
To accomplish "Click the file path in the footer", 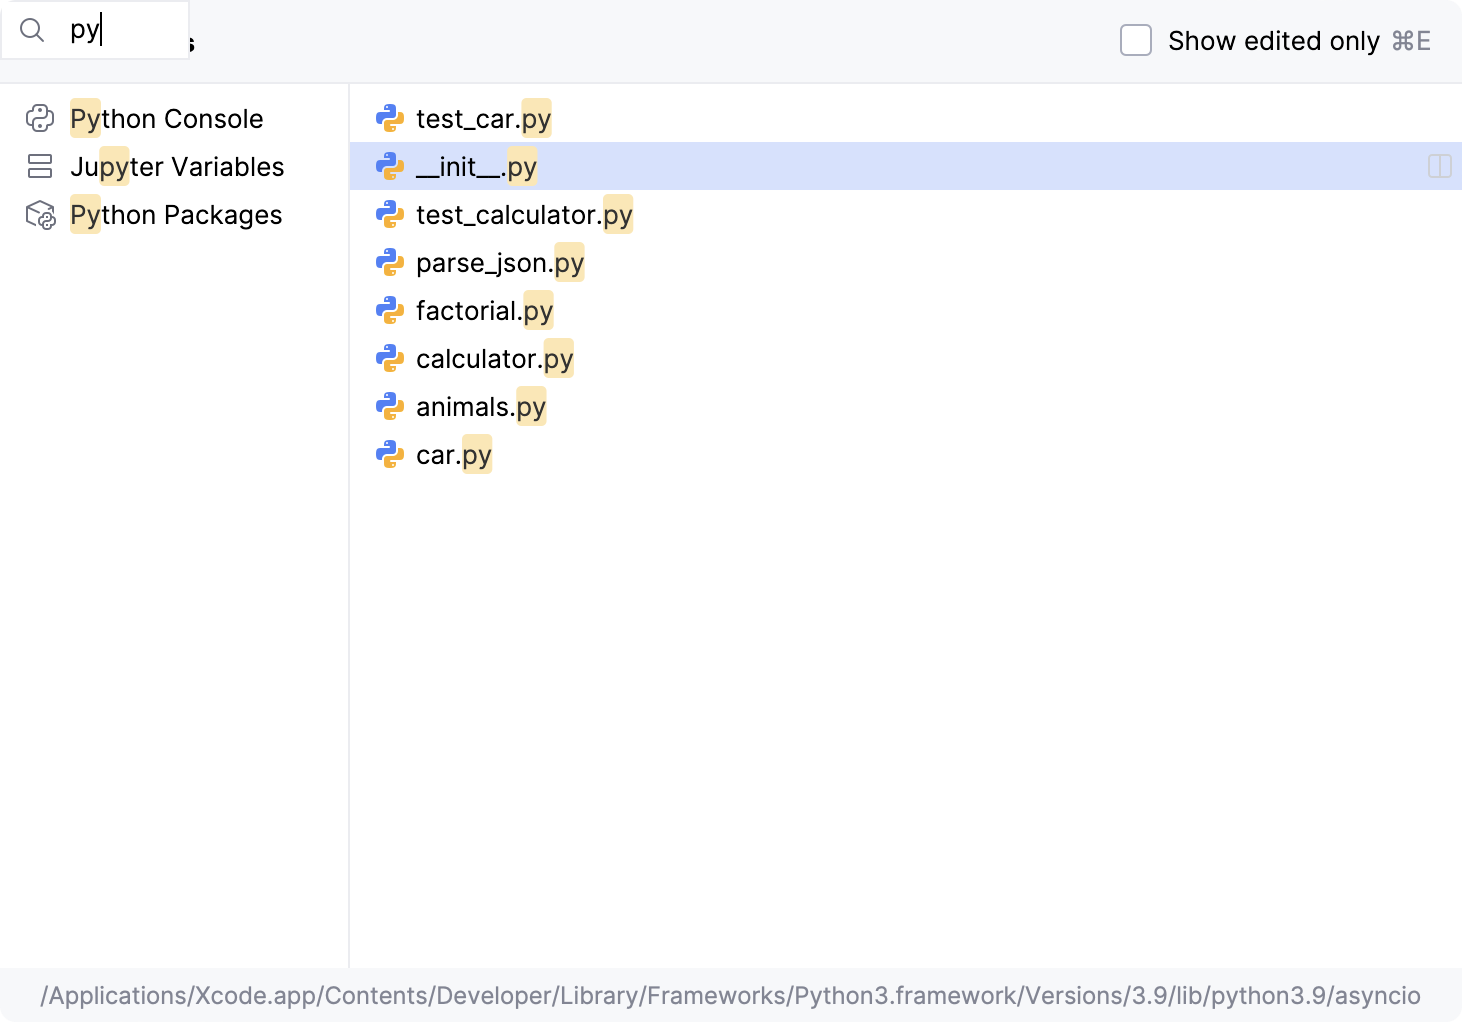I will pos(730,996).
